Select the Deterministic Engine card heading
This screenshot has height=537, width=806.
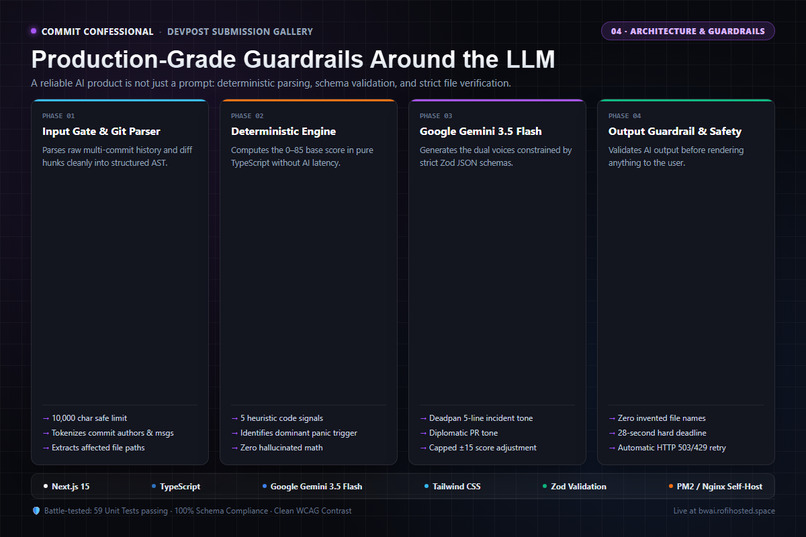pyautogui.click(x=283, y=131)
